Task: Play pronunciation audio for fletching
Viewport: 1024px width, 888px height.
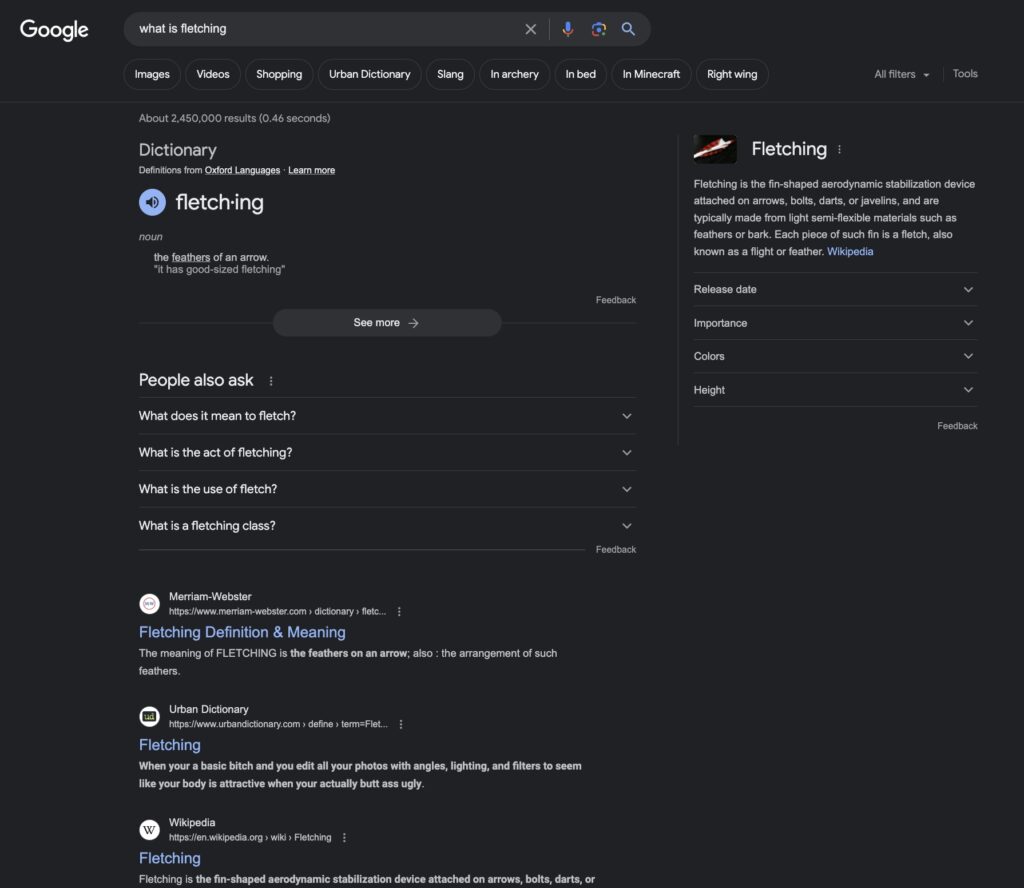Action: 152,202
